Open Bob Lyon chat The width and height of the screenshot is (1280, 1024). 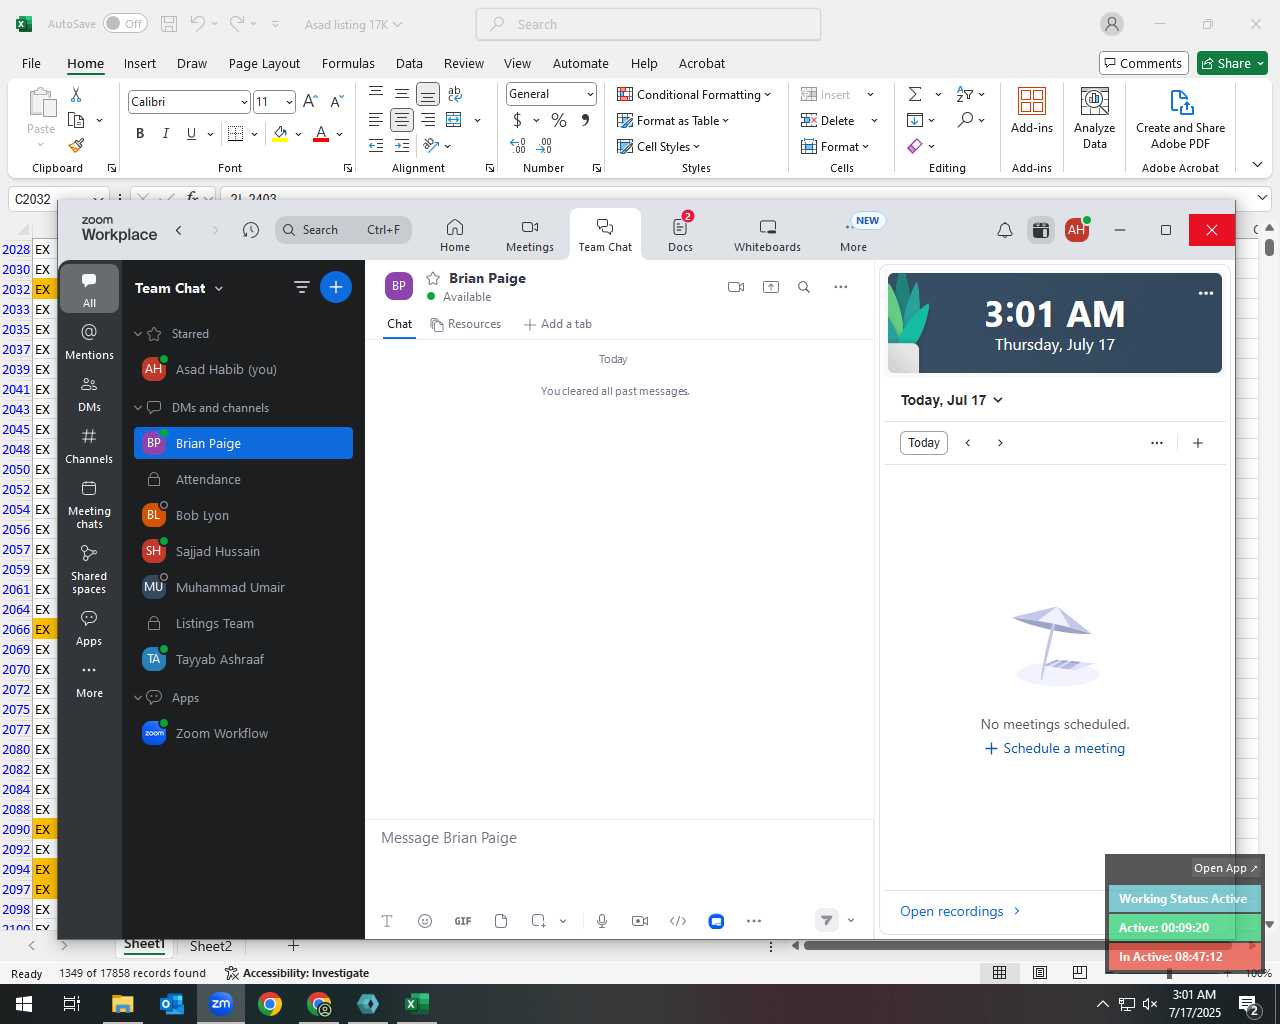click(x=243, y=515)
